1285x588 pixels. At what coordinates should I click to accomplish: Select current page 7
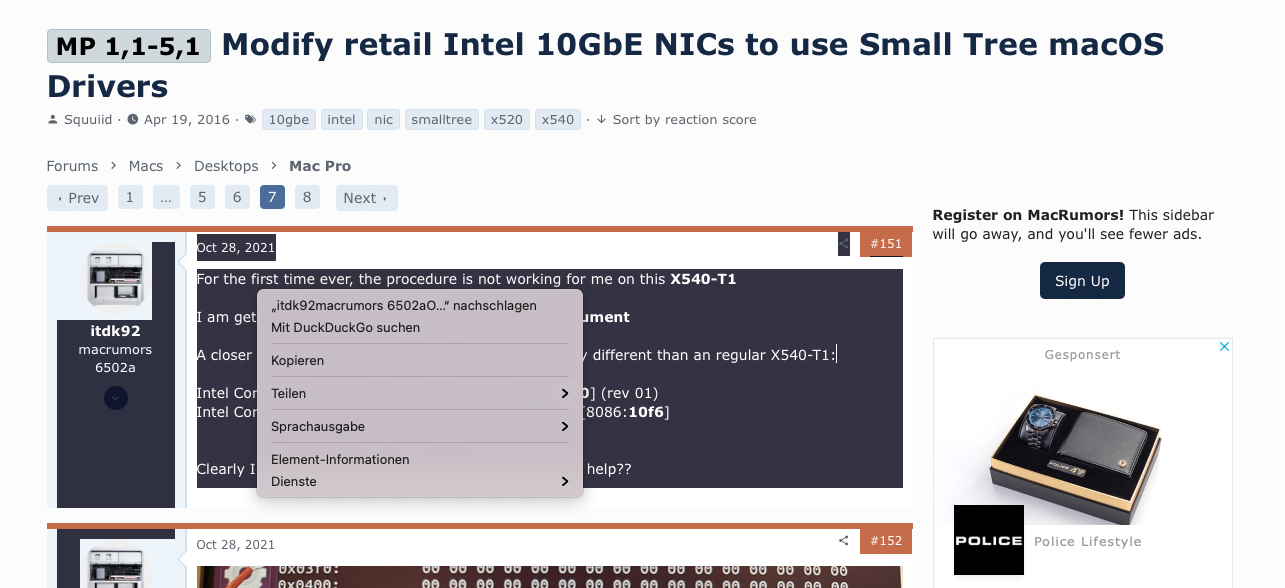272,198
